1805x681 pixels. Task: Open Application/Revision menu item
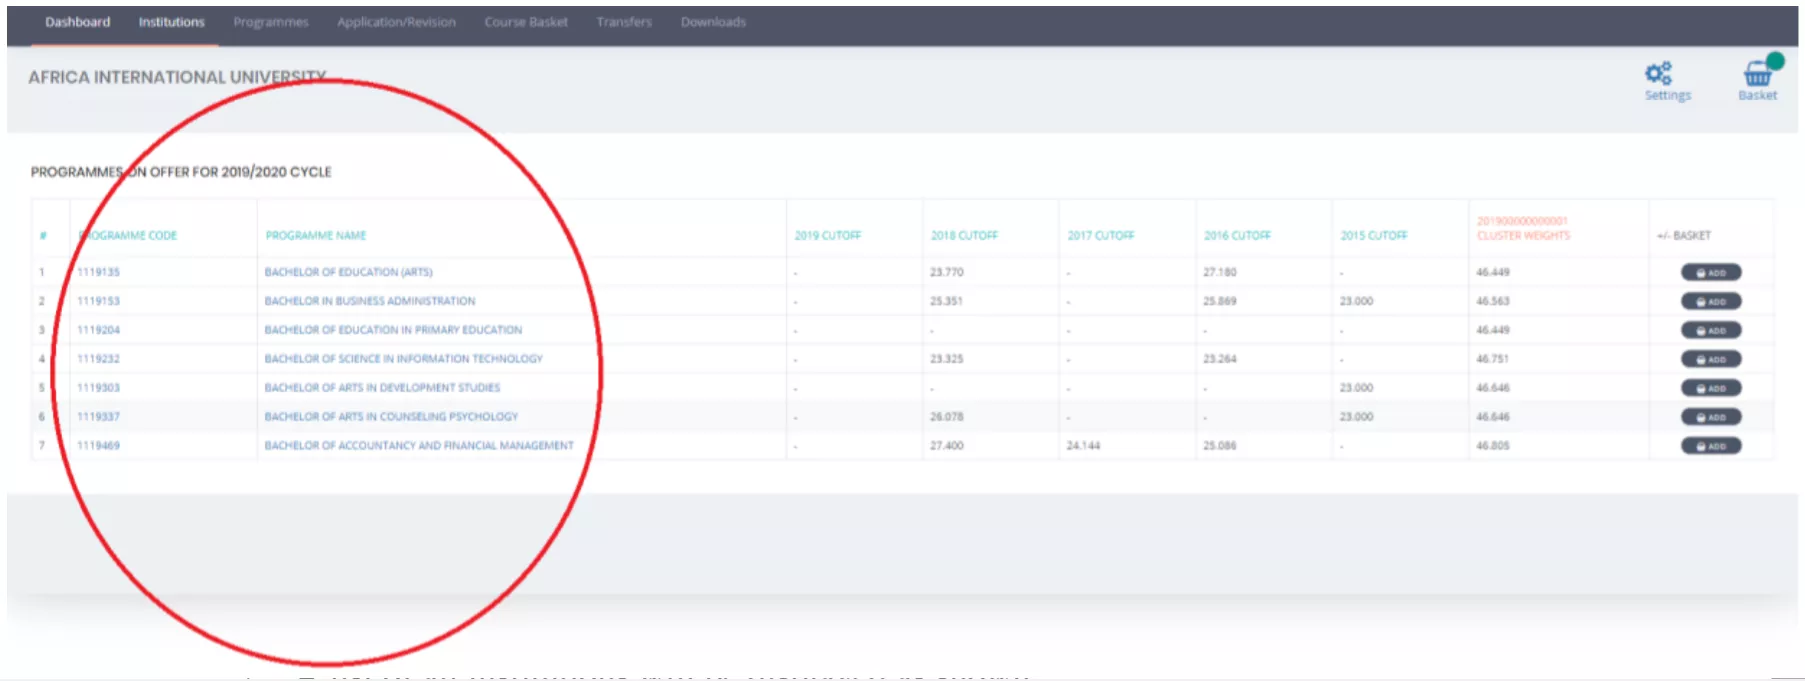pyautogui.click(x=396, y=22)
